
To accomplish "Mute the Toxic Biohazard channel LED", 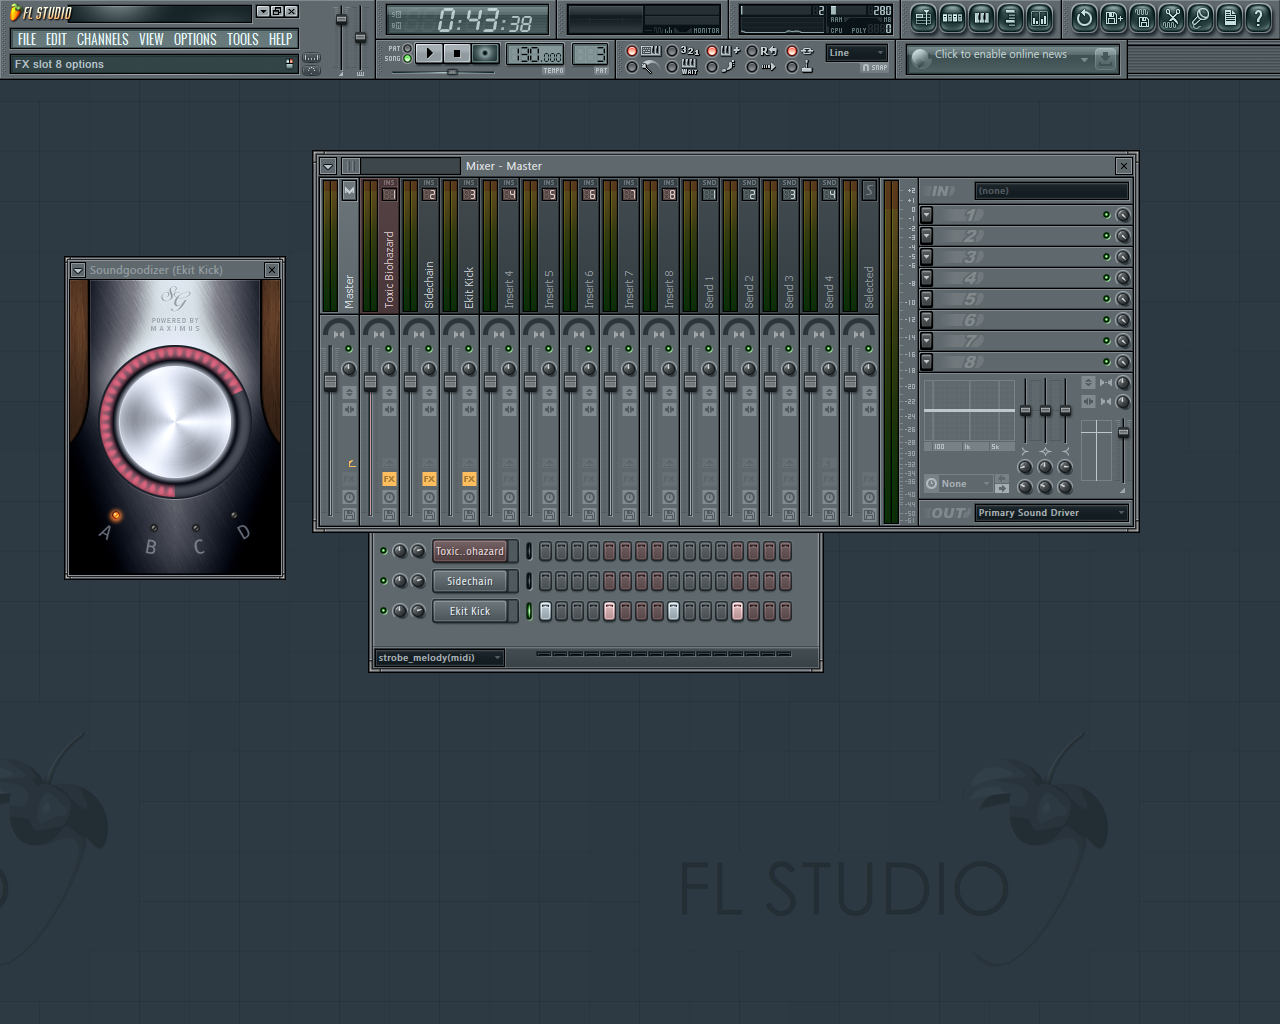I will click(x=383, y=551).
